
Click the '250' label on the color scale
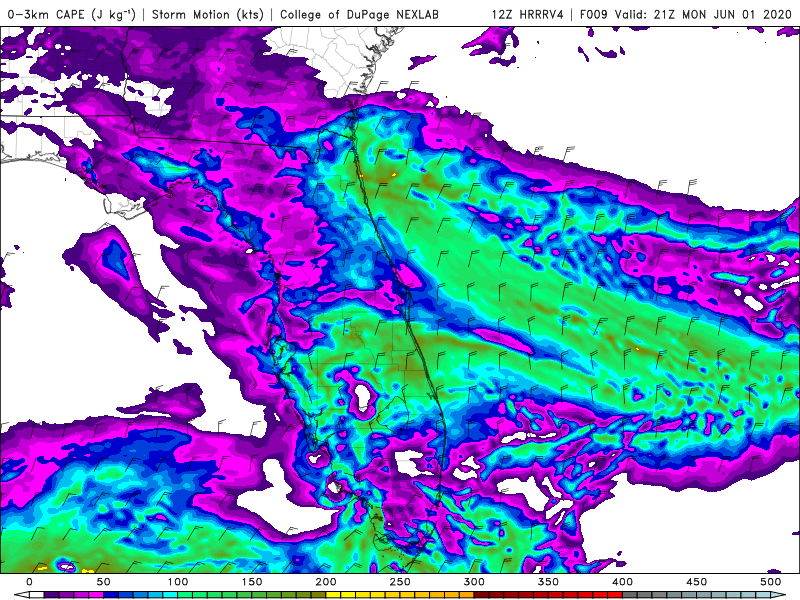pos(400,582)
